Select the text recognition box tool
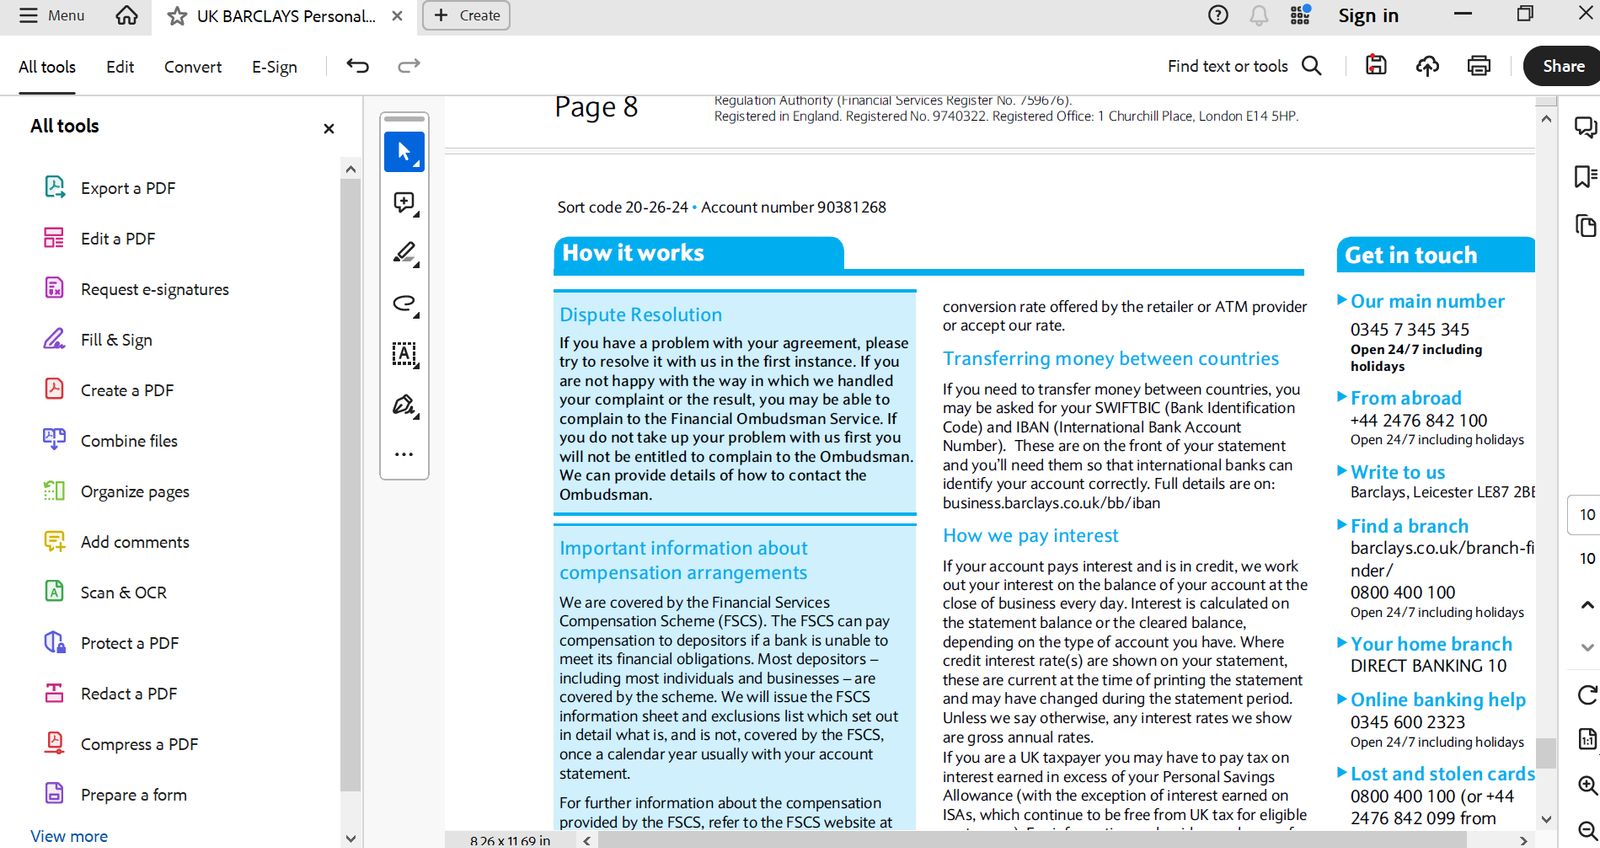1600x848 pixels. click(x=404, y=354)
